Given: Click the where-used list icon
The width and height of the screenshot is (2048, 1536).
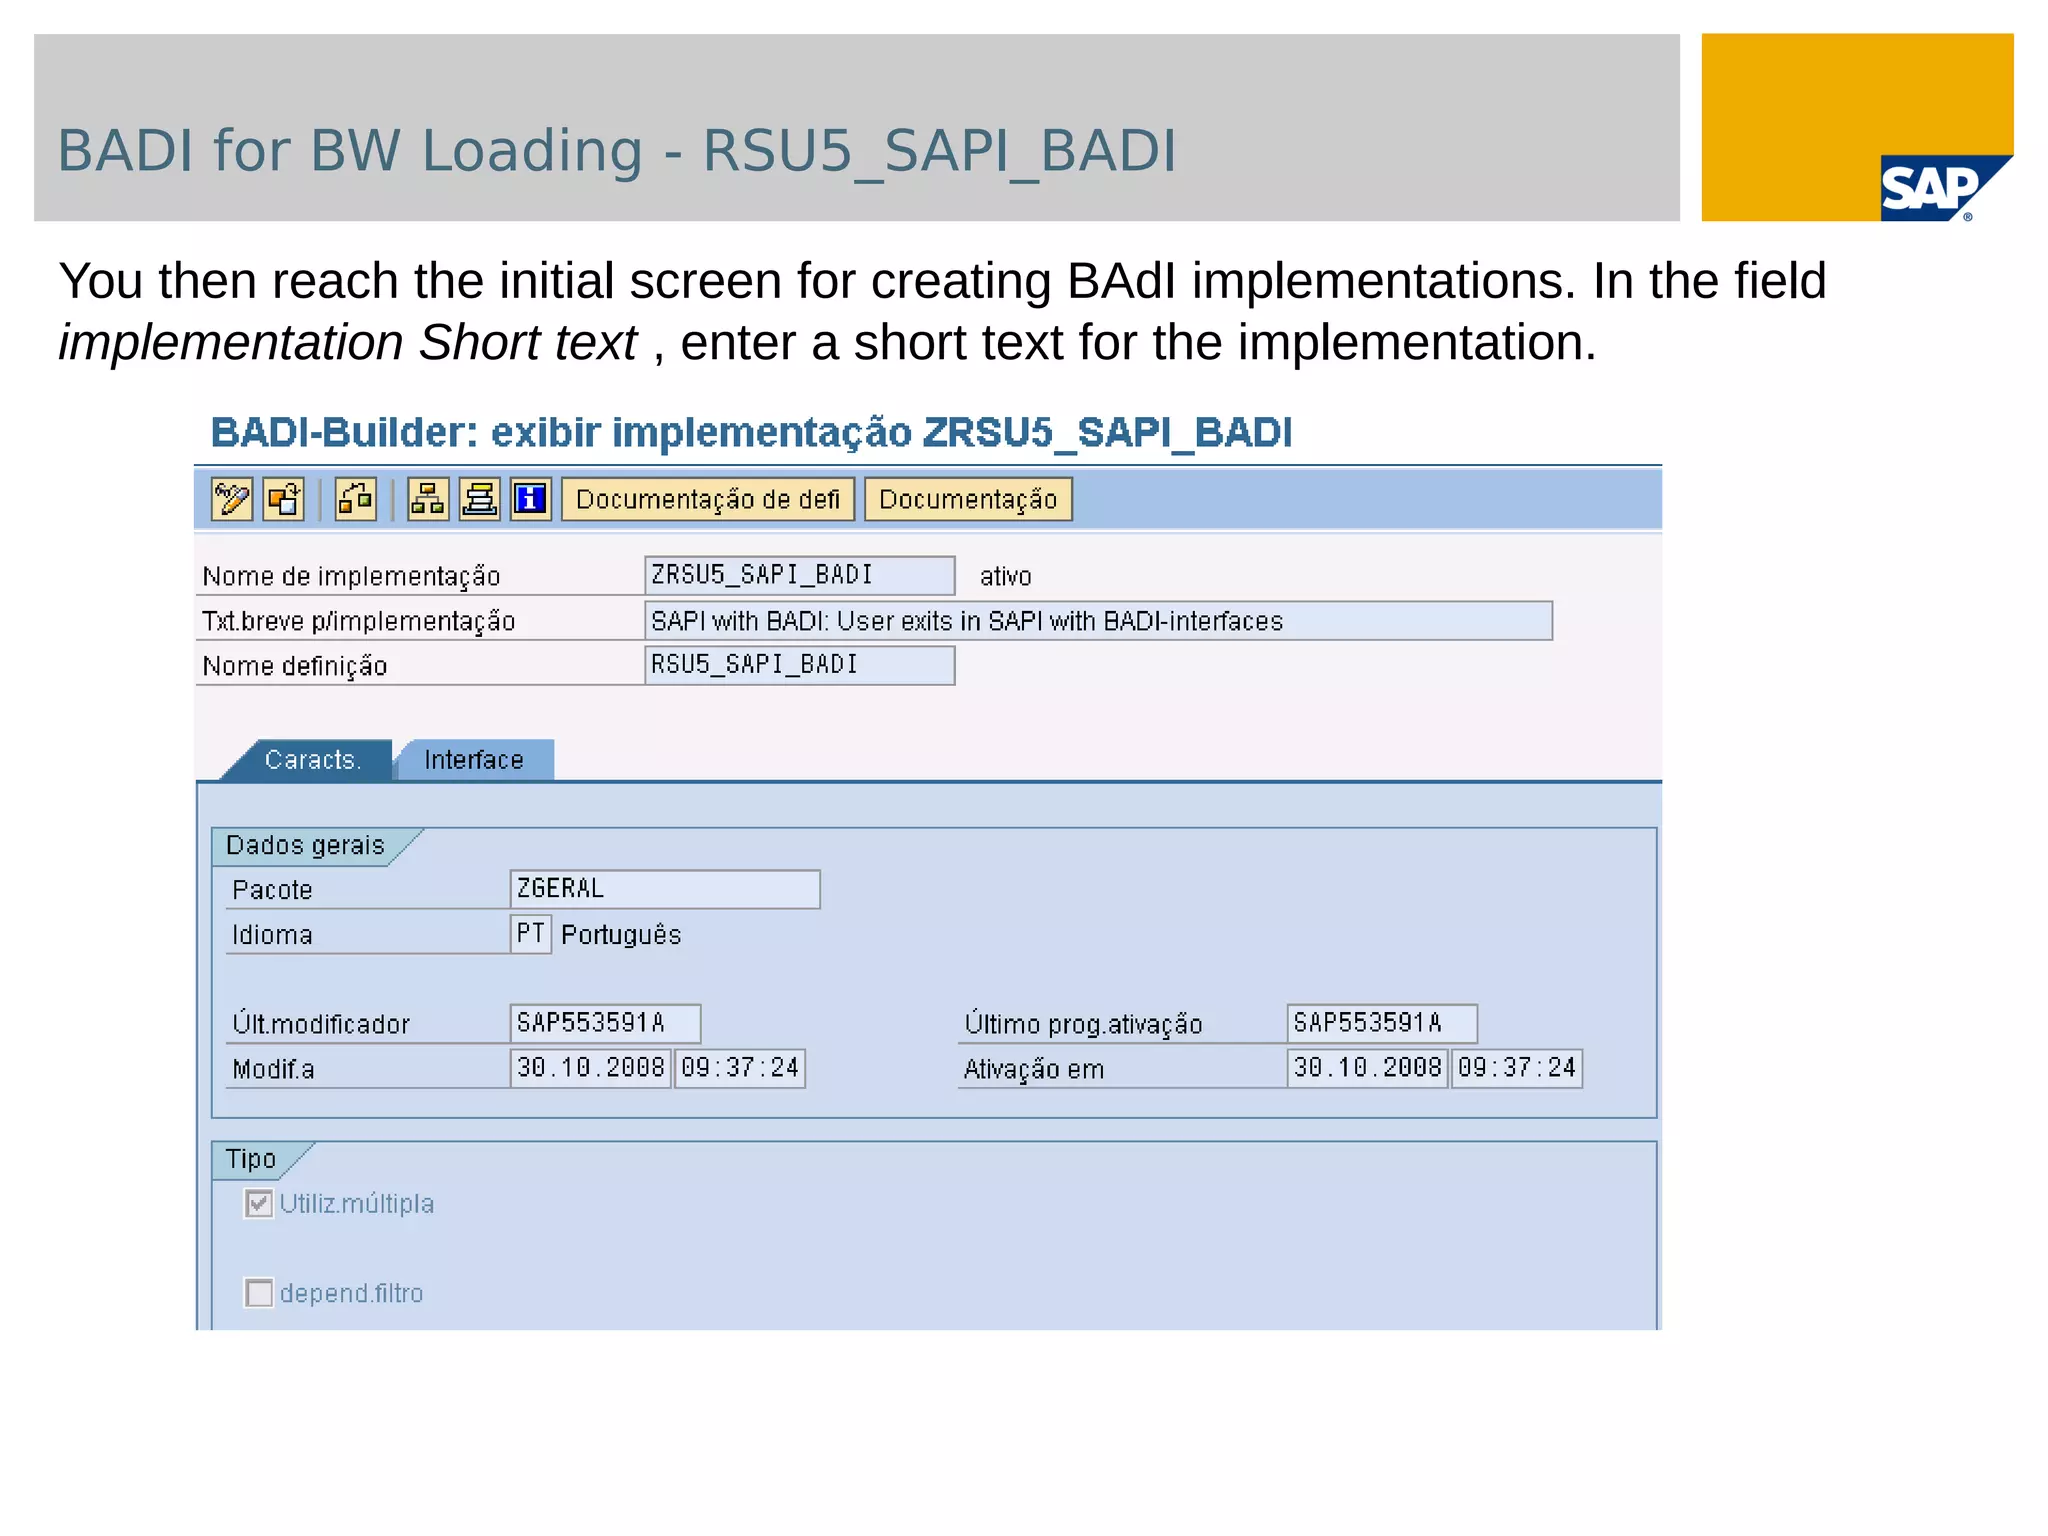Looking at the screenshot, I should point(355,499).
